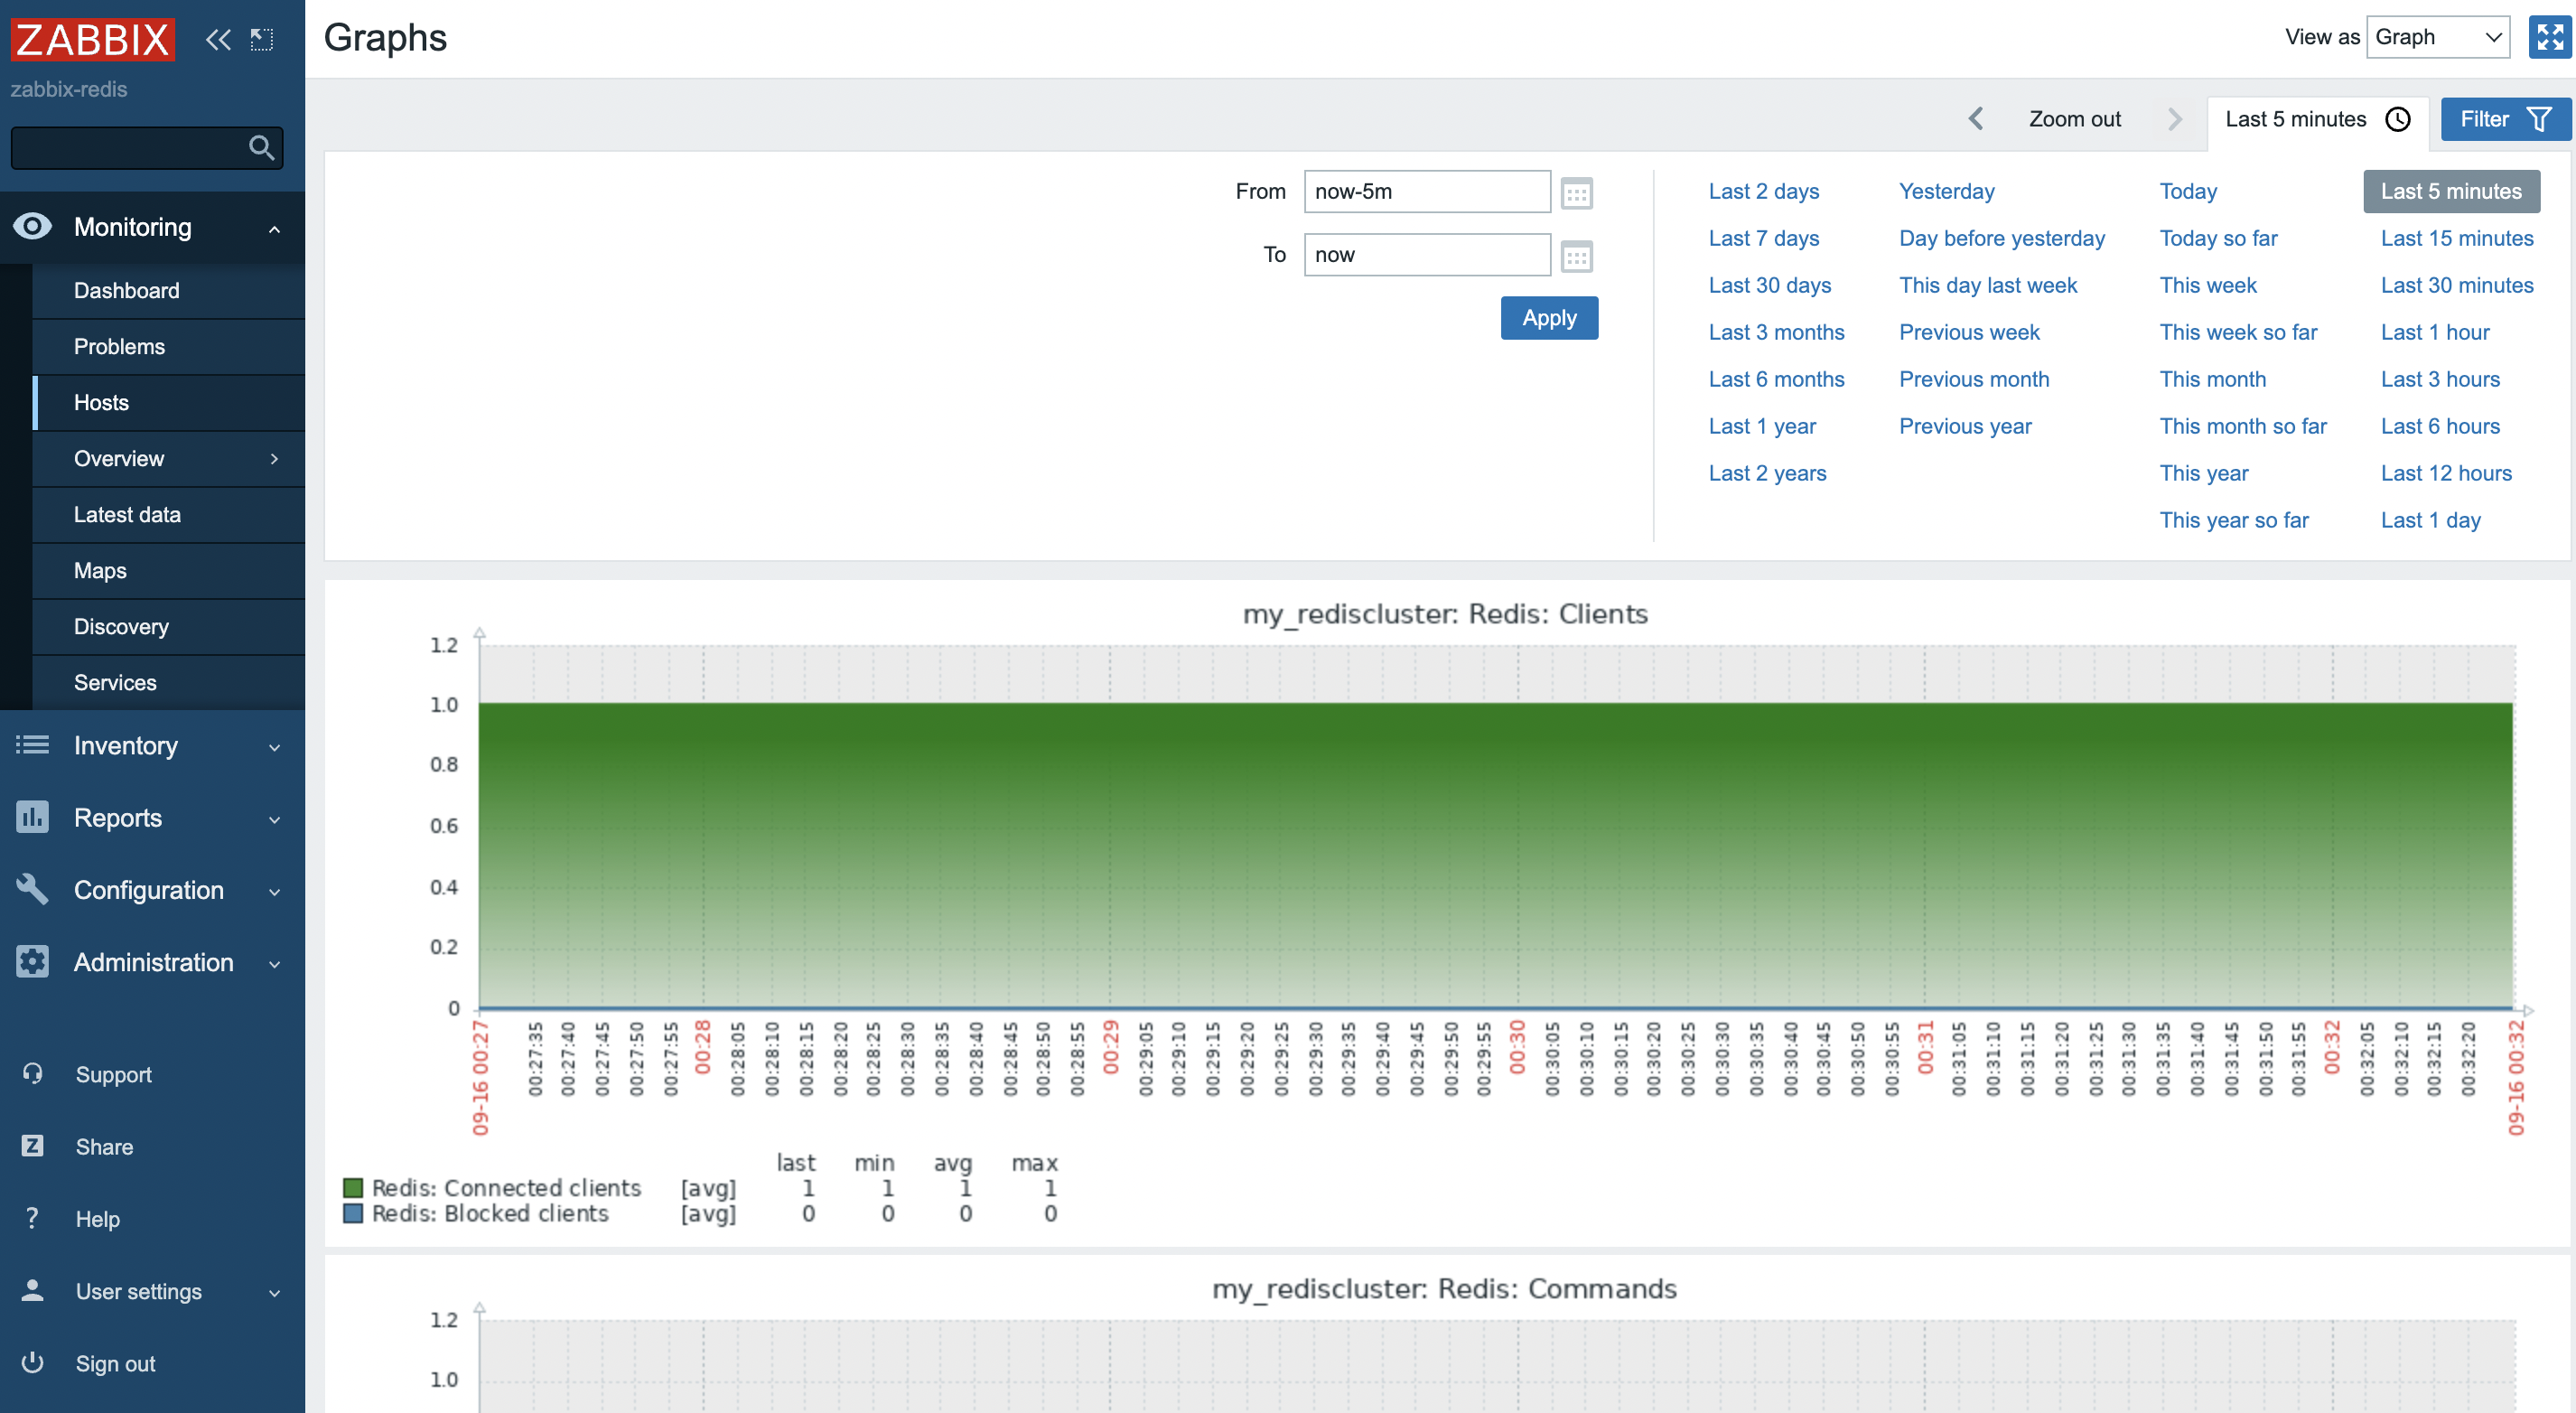Expand Inventory section chevron

275,744
